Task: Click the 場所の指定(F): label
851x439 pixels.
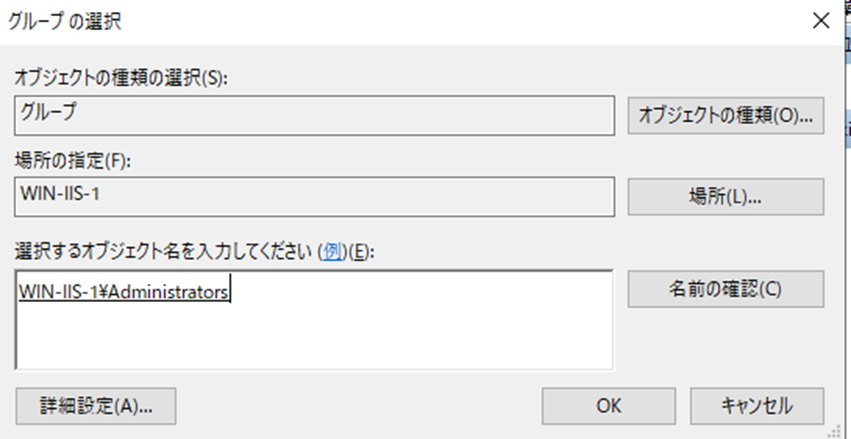Action: [73, 157]
